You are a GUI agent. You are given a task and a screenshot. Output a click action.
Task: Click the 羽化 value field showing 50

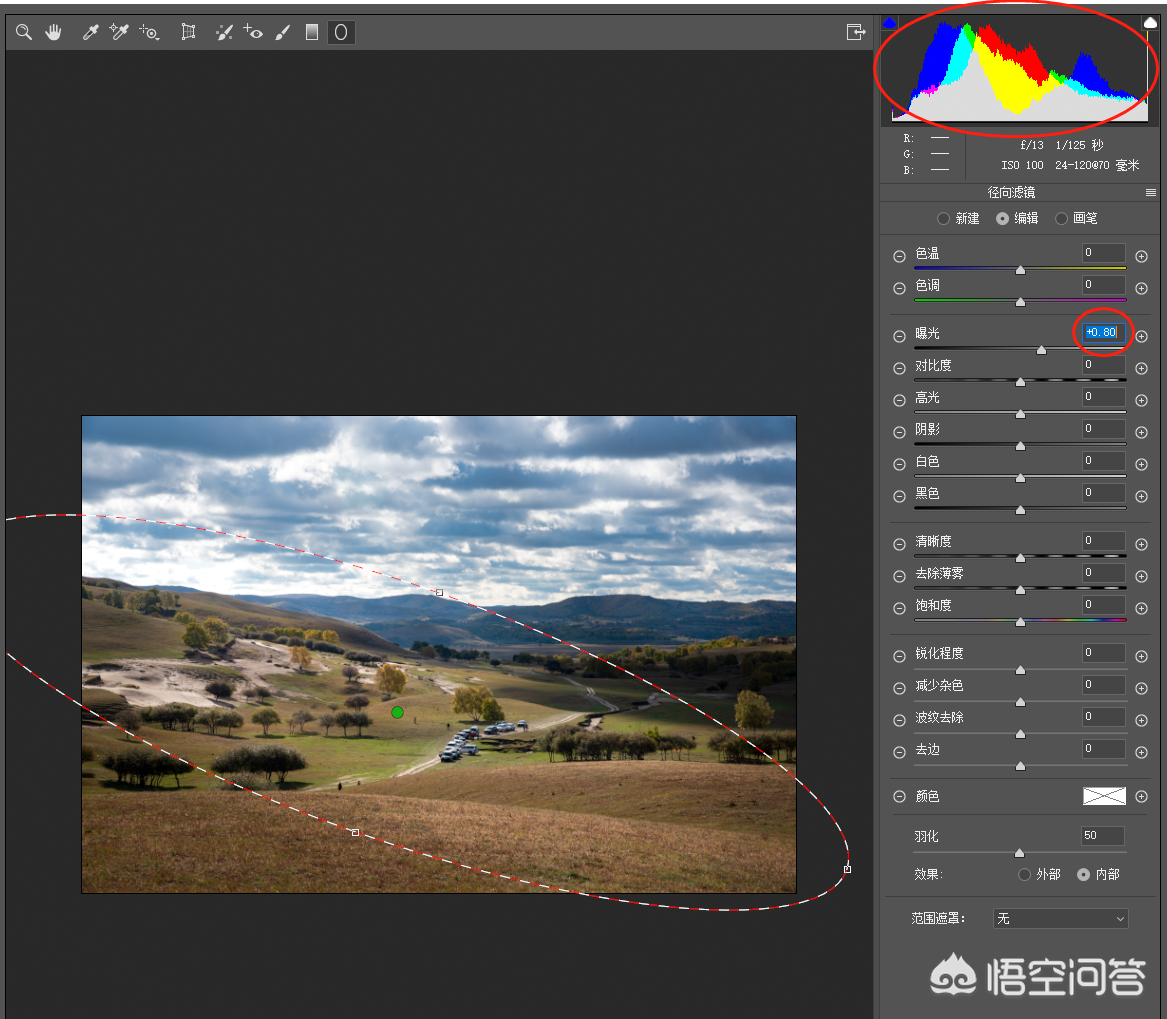pyautogui.click(x=1103, y=835)
